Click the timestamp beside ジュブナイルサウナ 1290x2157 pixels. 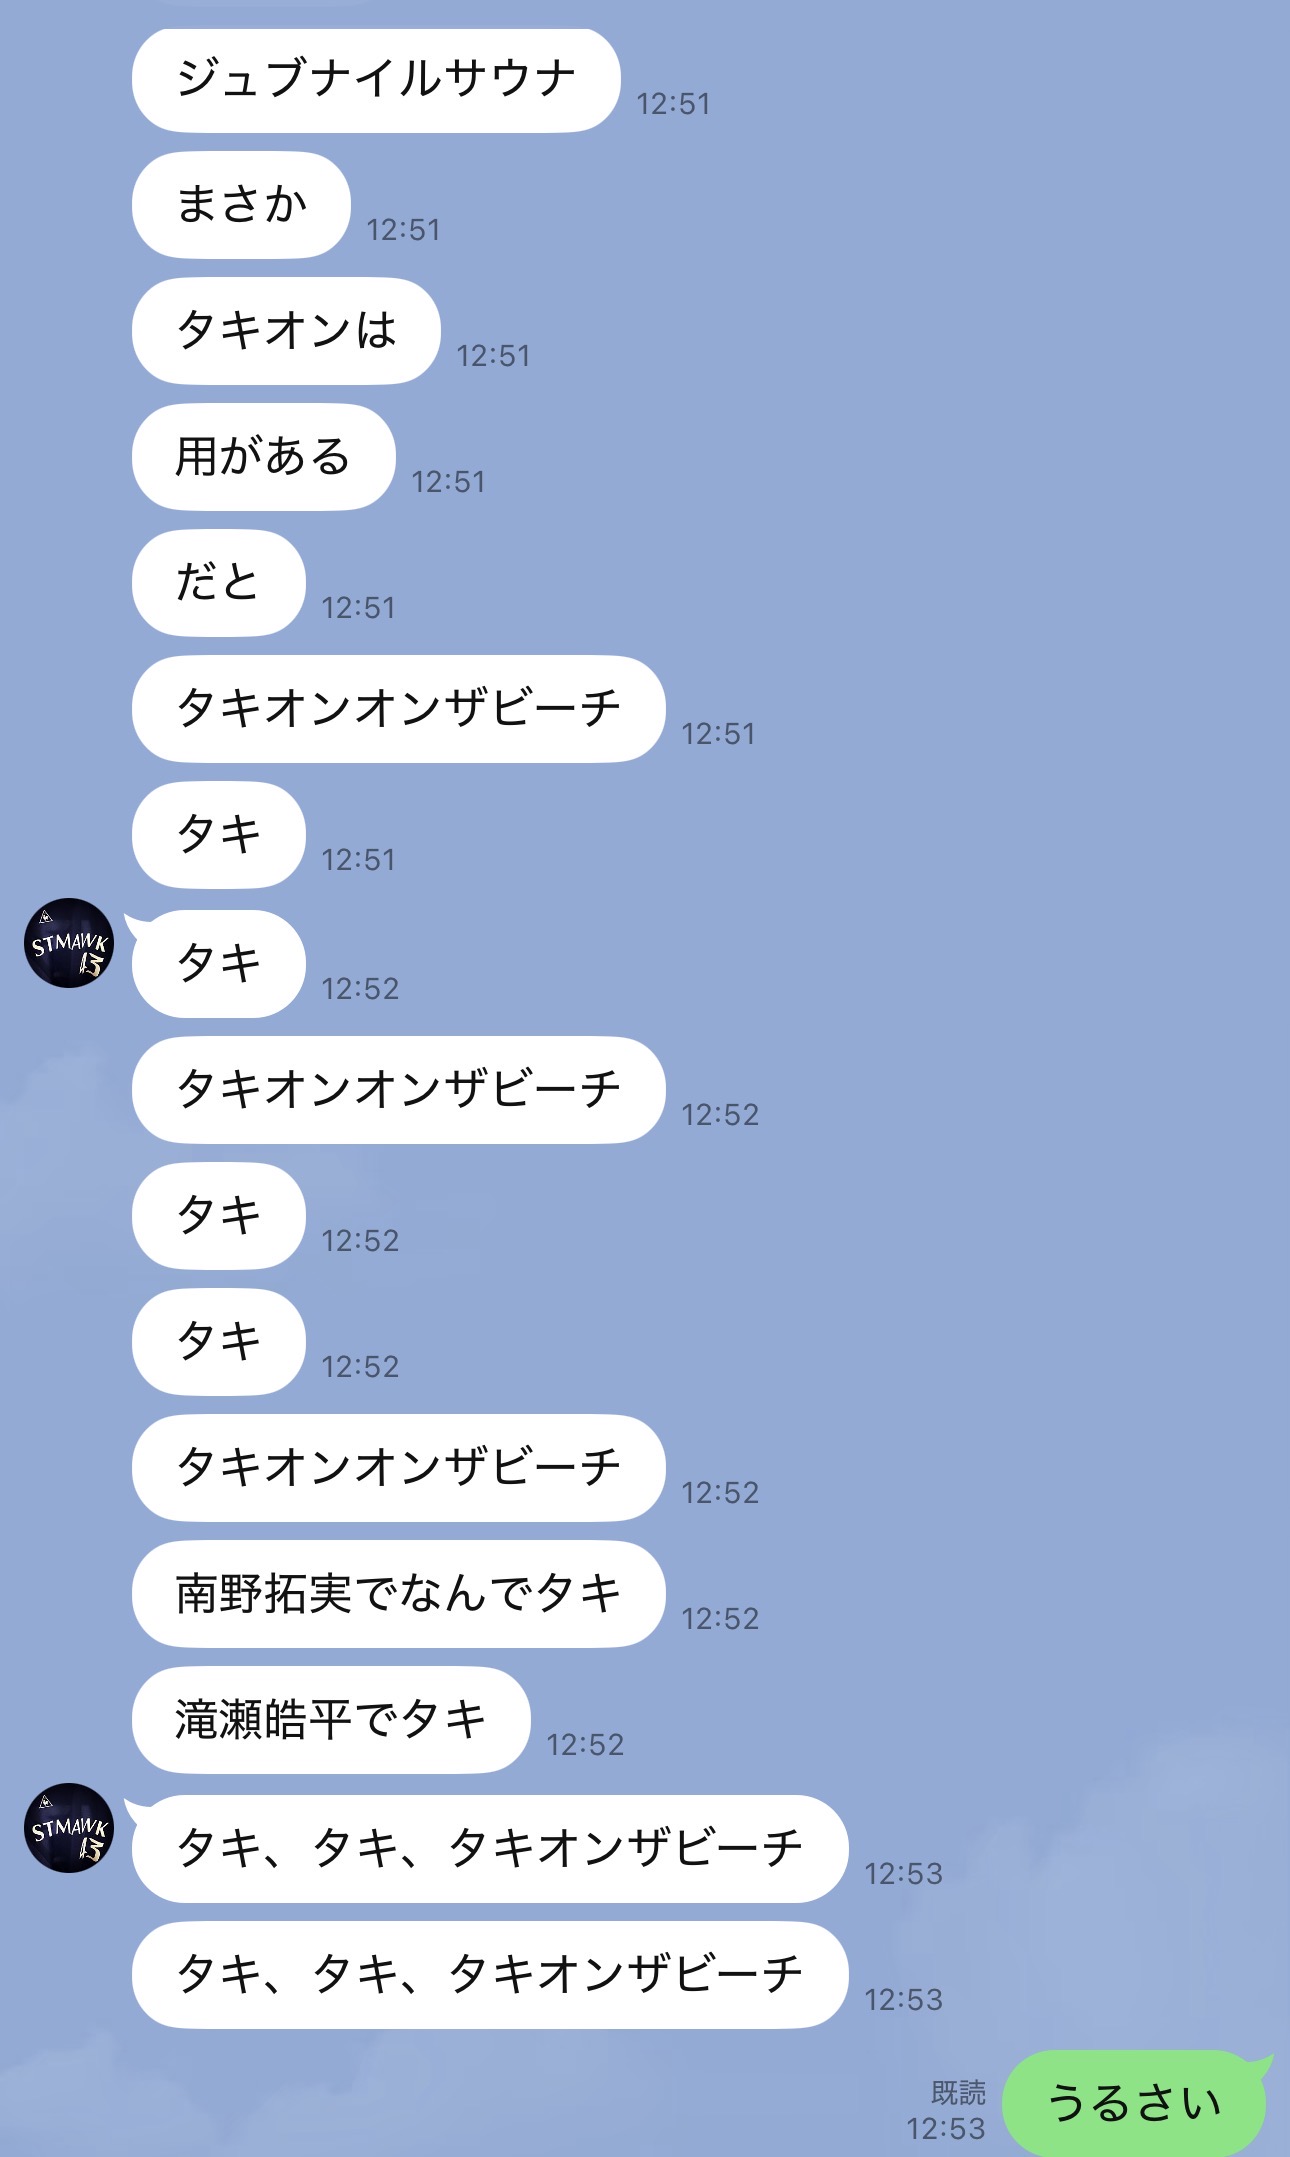[673, 104]
